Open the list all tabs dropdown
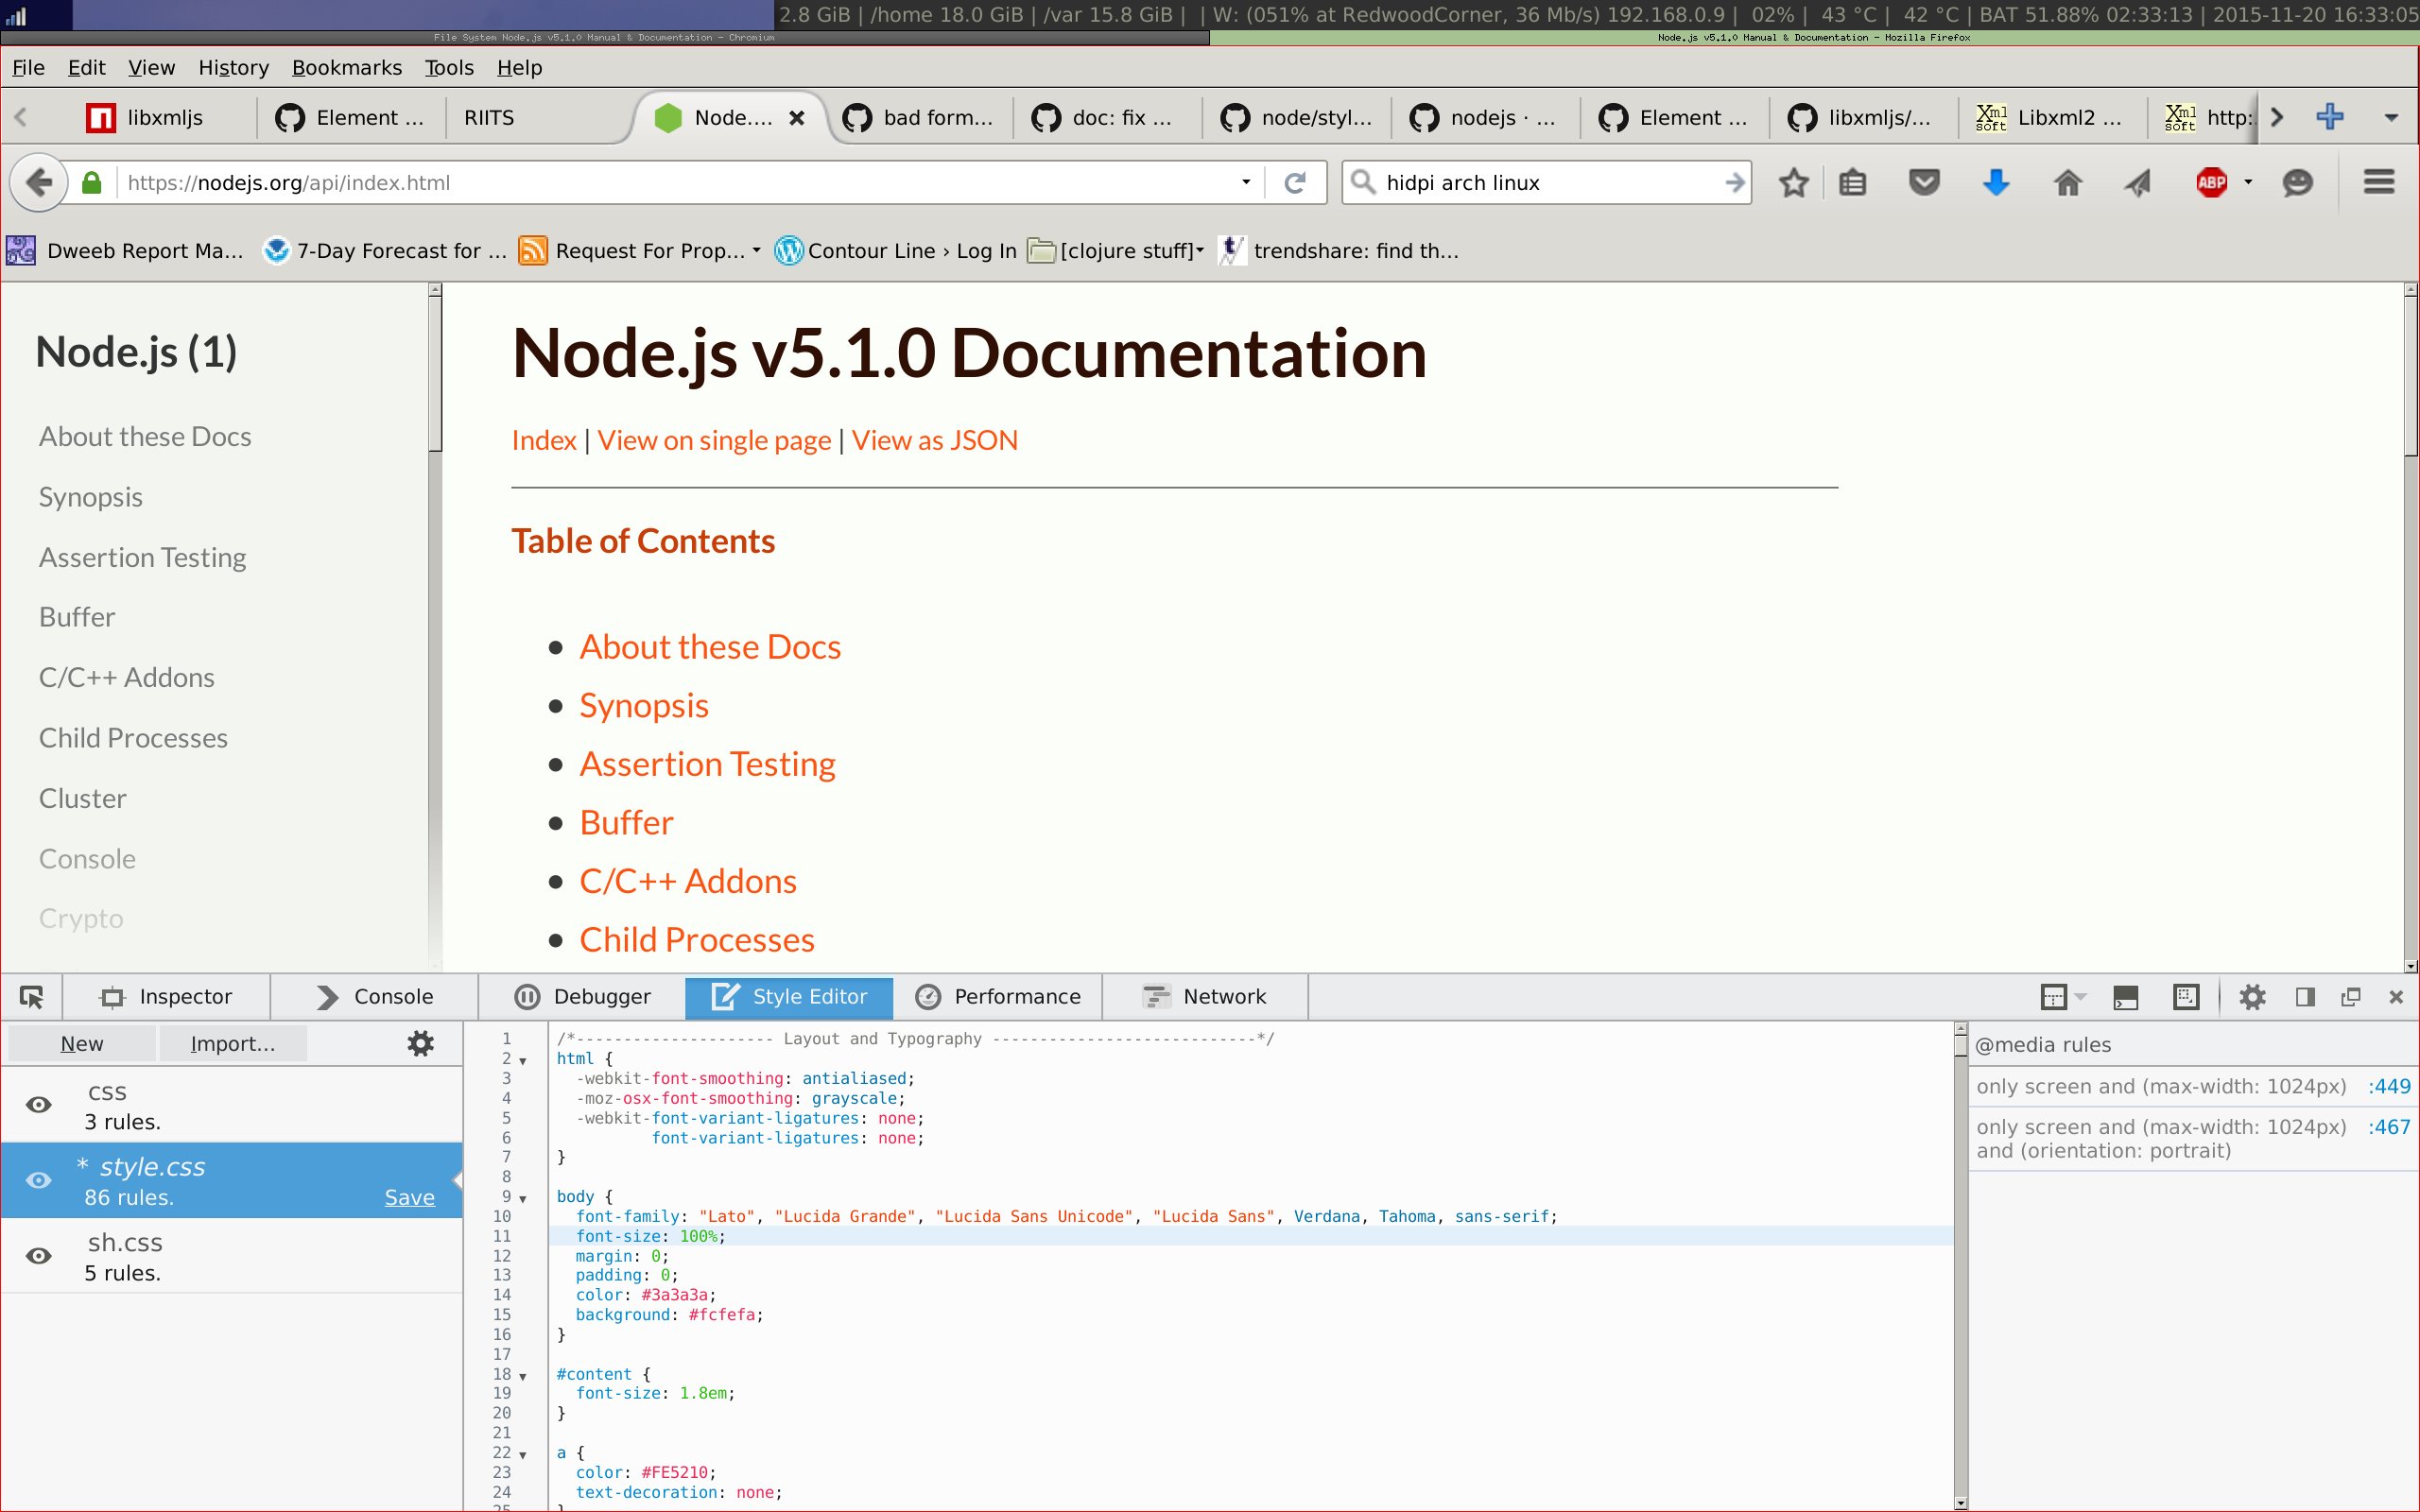Screen dimensions: 2420x1512 click(2392, 117)
